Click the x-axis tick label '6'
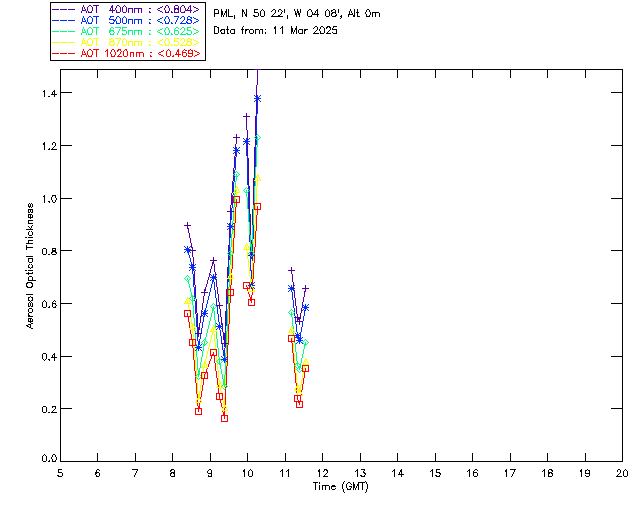Image resolution: width=640 pixels, height=512 pixels. (x=98, y=474)
